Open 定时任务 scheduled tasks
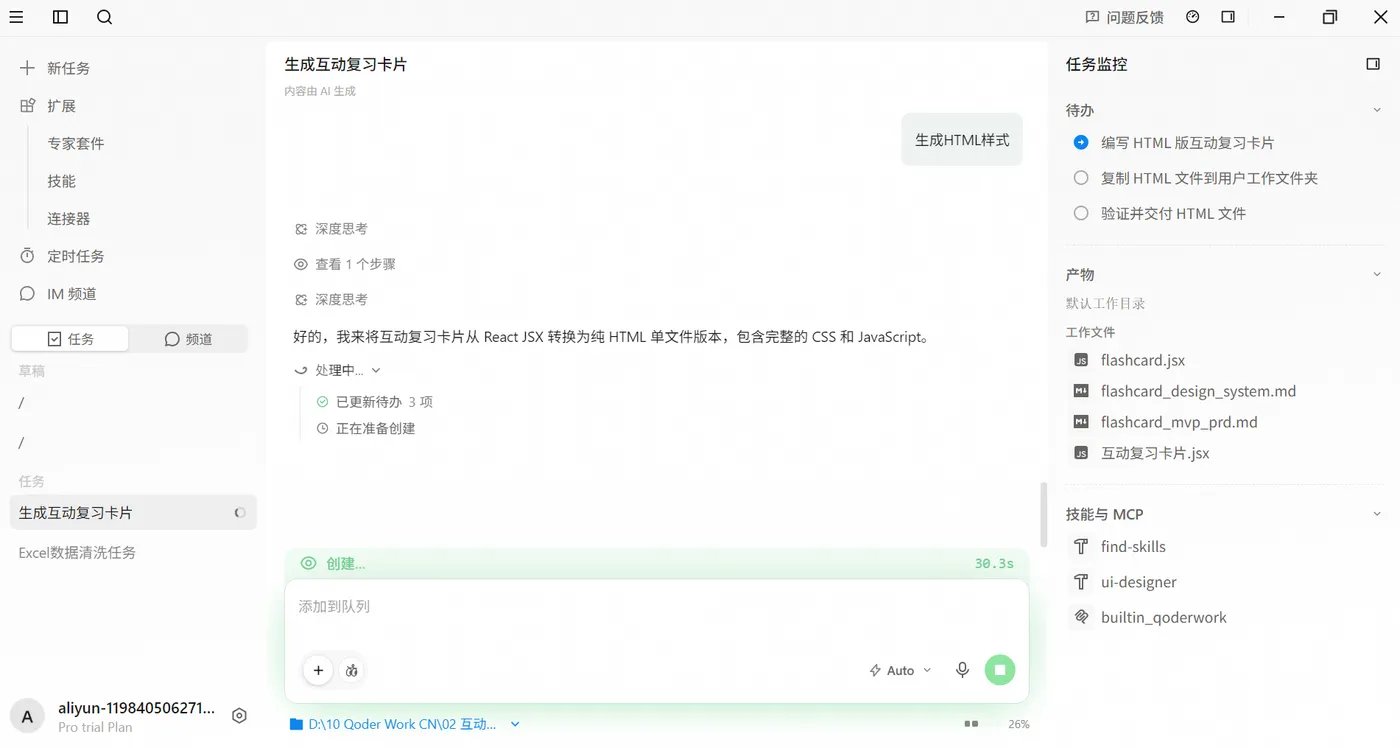The image size is (1400, 748). tap(62, 256)
